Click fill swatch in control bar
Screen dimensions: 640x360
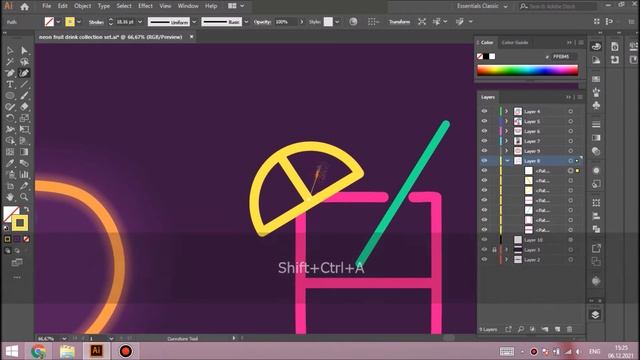[x=49, y=22]
